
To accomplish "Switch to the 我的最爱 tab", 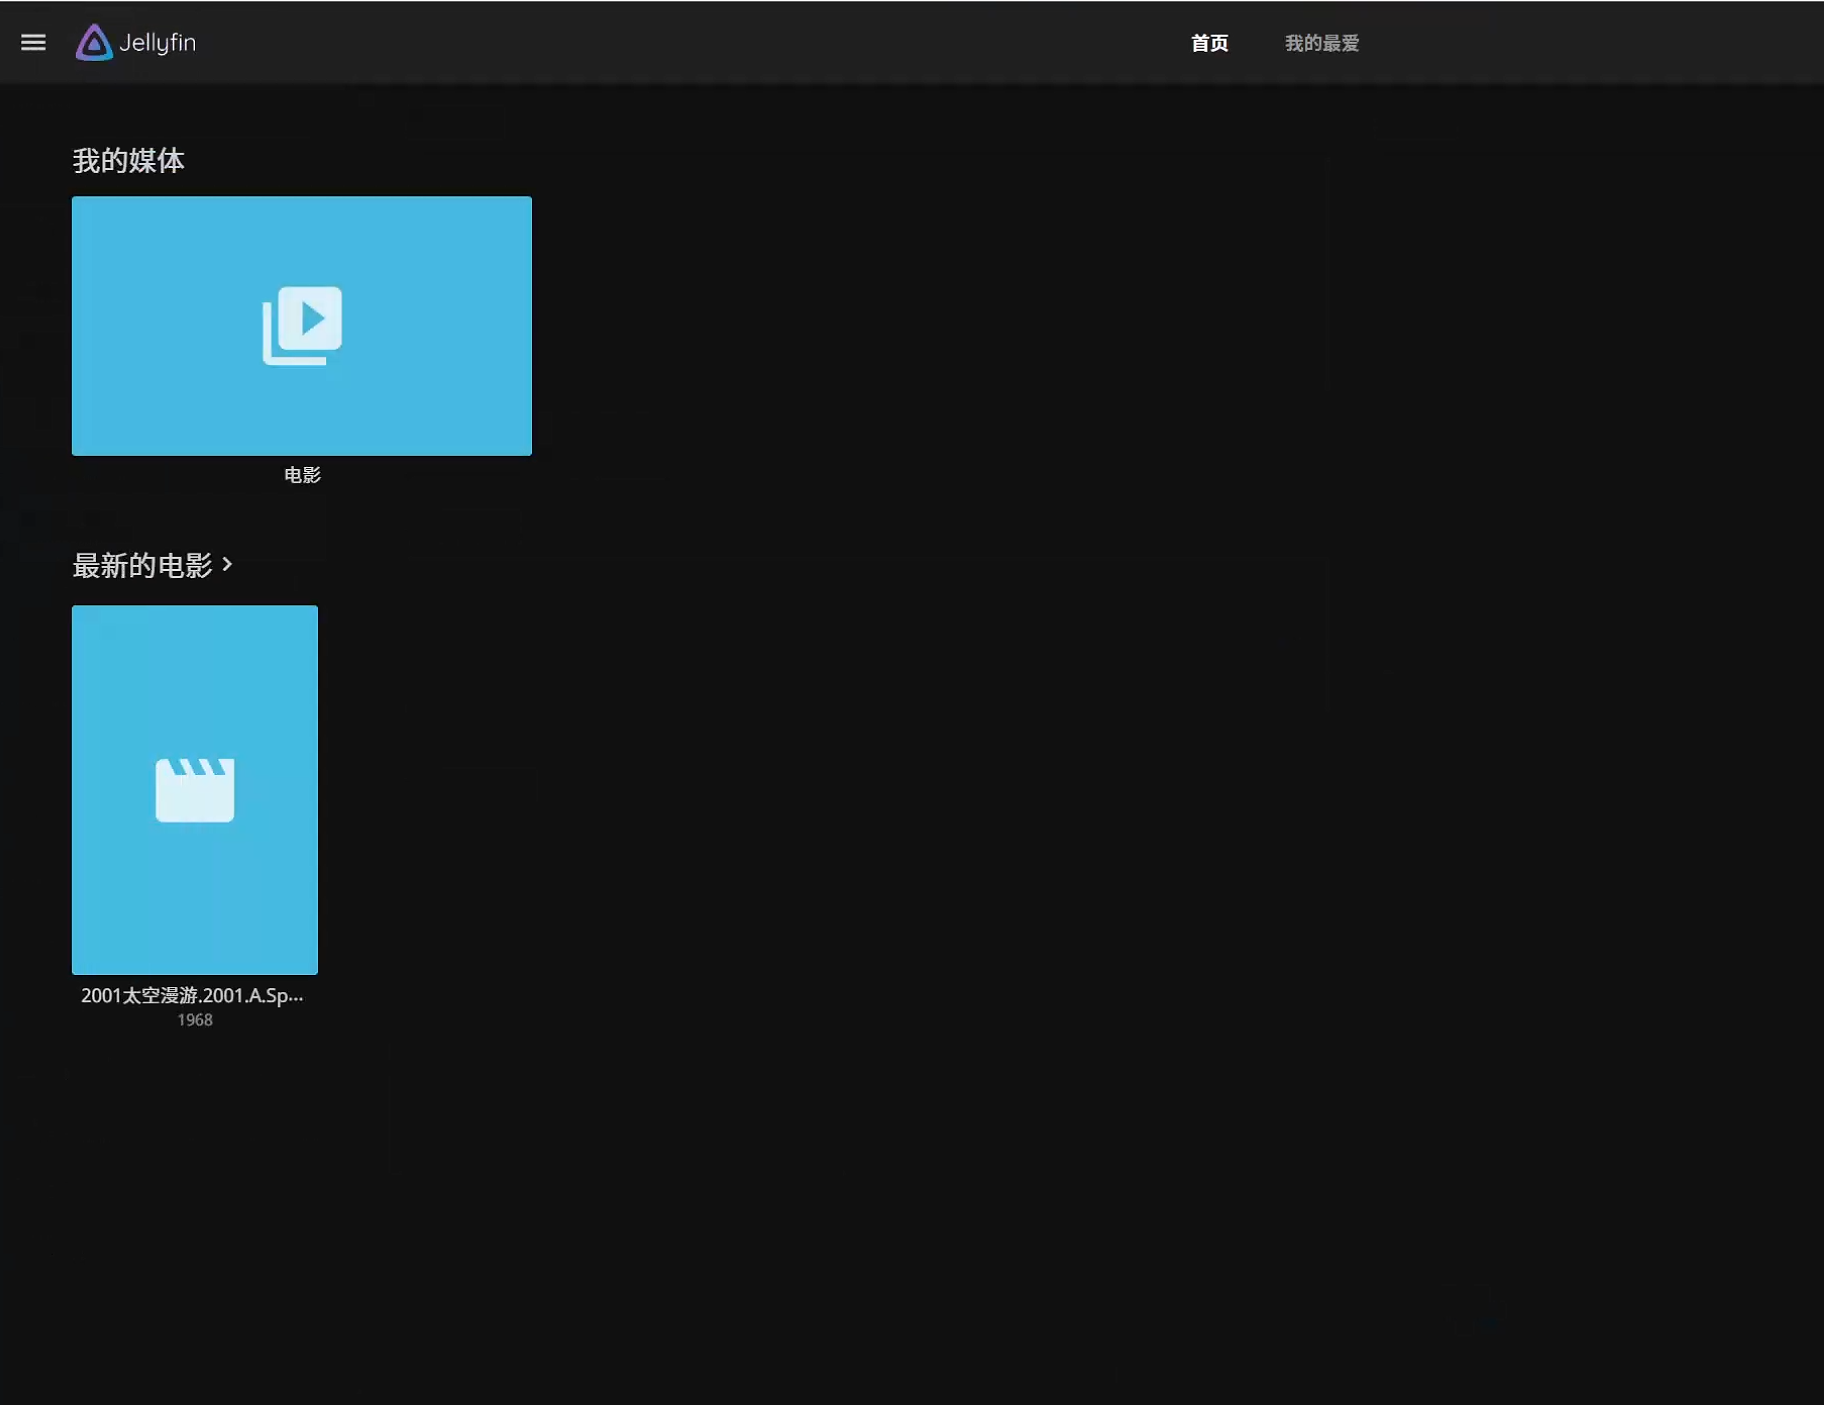I will [1321, 43].
